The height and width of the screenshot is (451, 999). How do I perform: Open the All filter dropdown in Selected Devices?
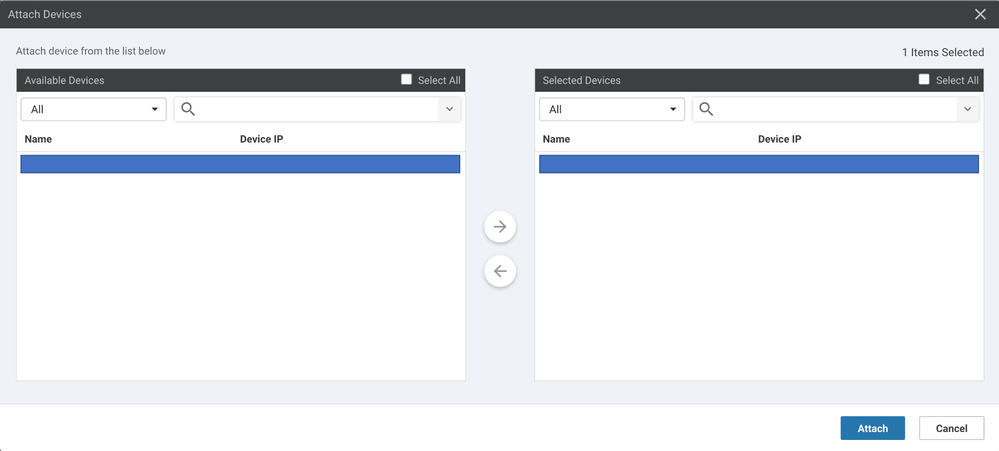(612, 110)
